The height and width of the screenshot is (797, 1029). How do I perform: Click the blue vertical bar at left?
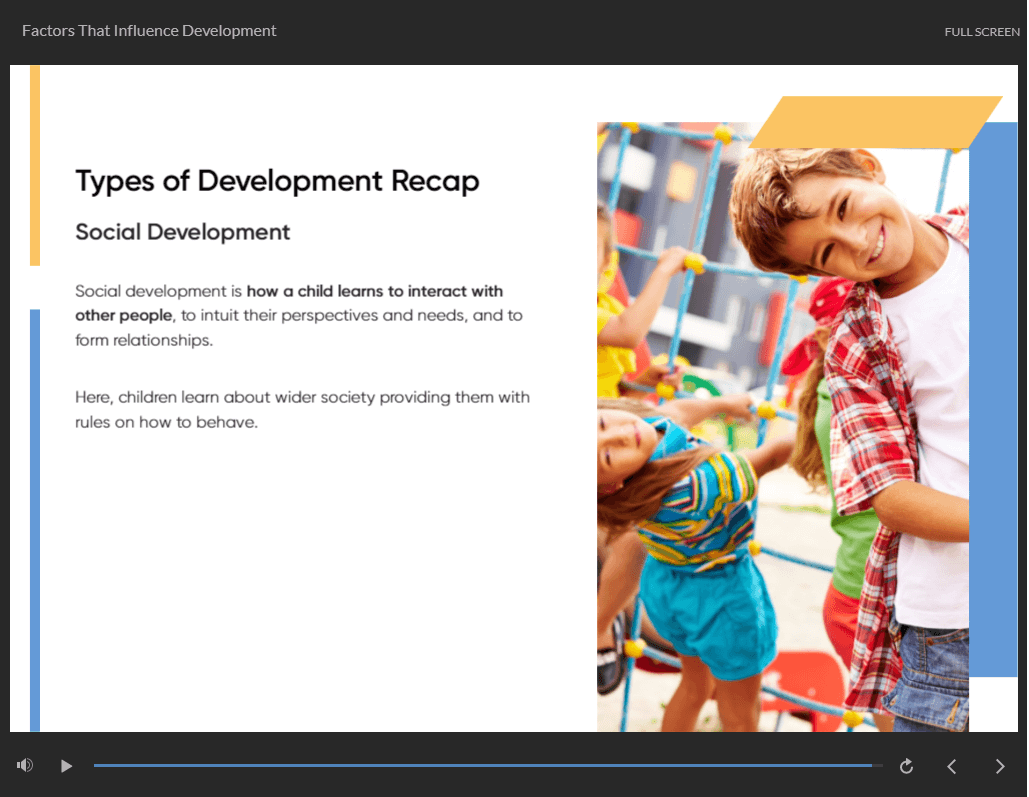[35, 520]
